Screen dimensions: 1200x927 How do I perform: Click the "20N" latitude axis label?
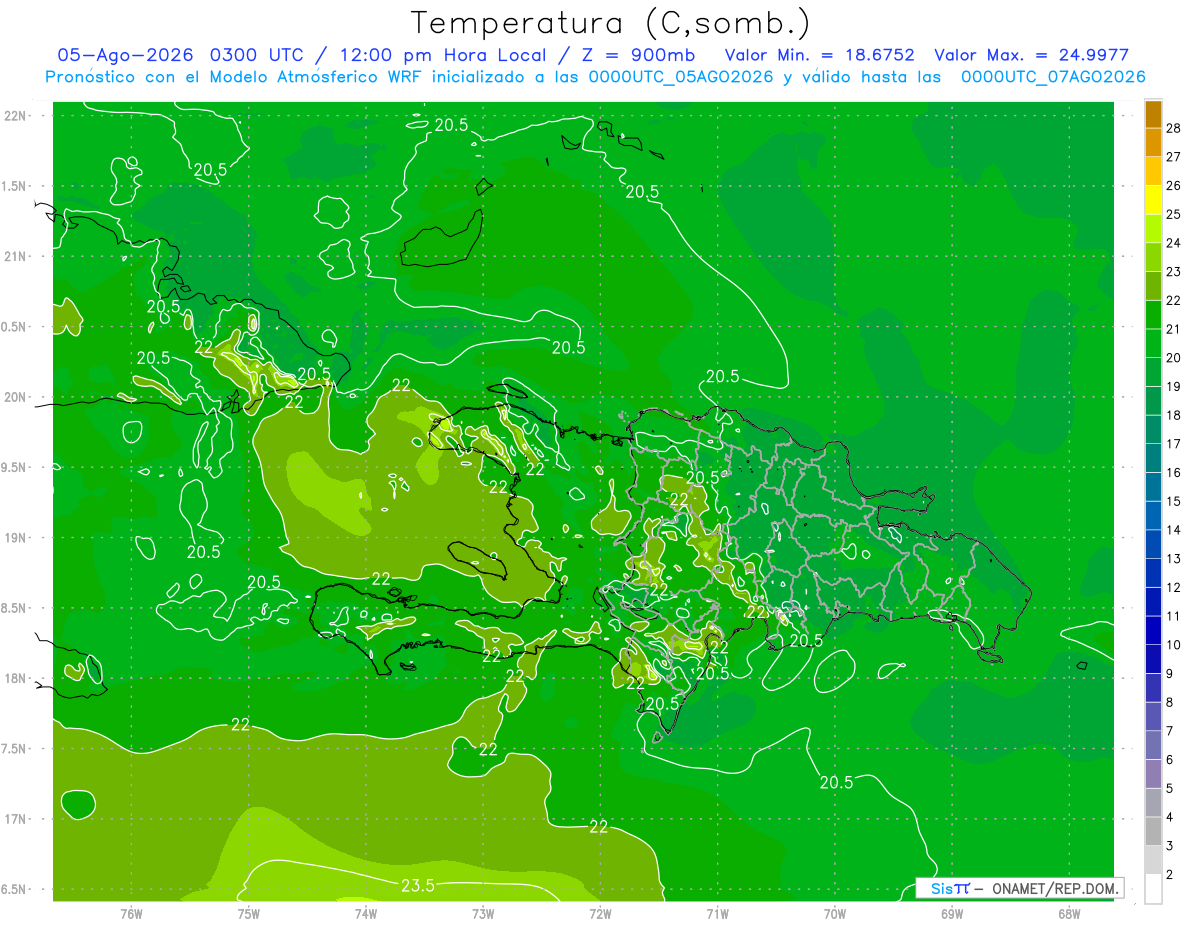pos(16,397)
